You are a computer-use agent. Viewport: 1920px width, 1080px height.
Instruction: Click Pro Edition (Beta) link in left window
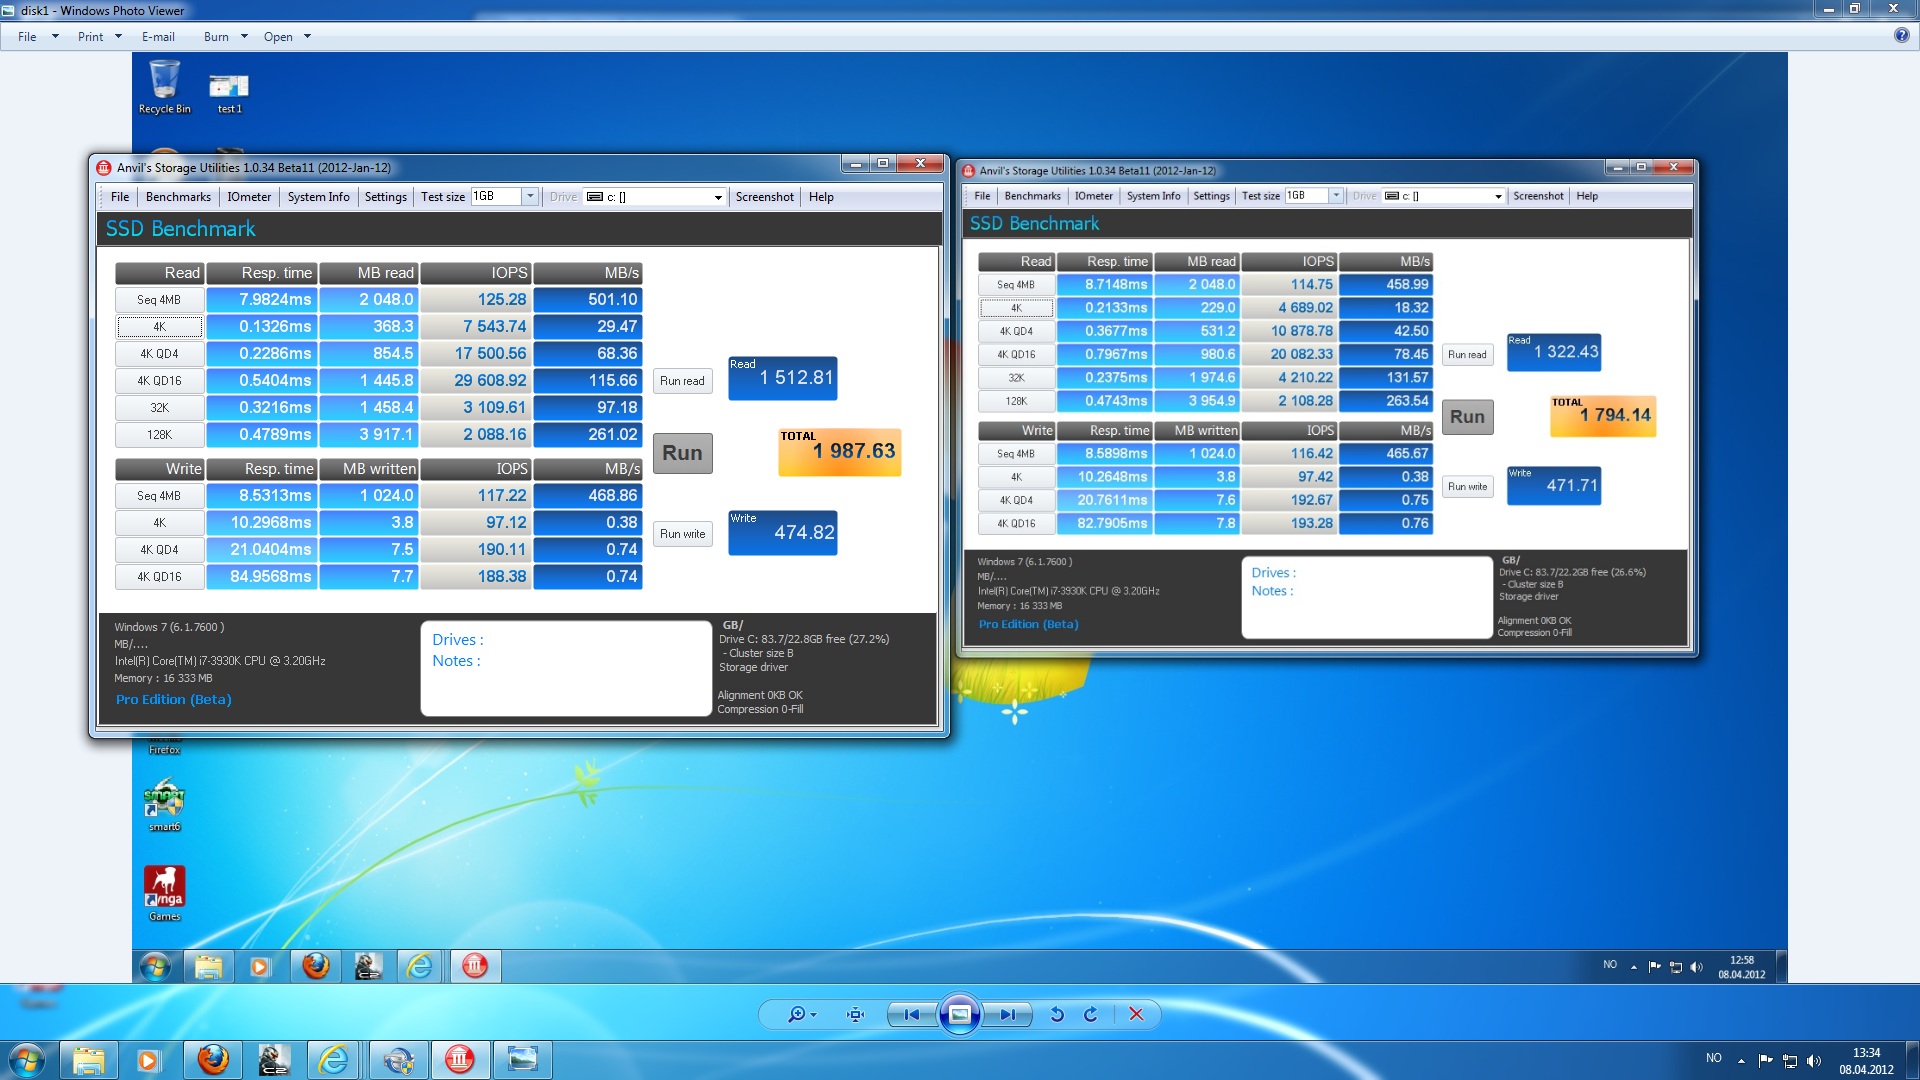click(x=173, y=700)
